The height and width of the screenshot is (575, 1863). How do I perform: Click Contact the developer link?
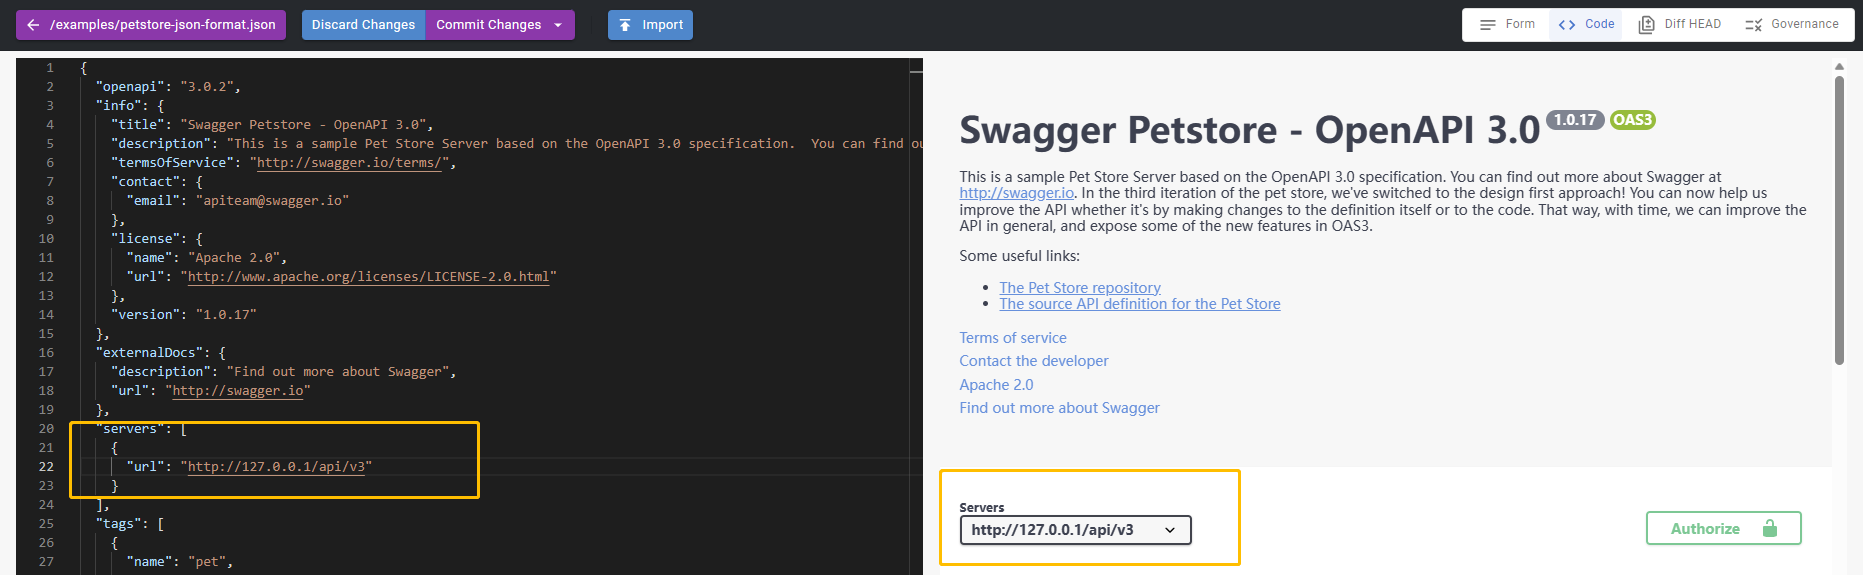[x=1034, y=361]
